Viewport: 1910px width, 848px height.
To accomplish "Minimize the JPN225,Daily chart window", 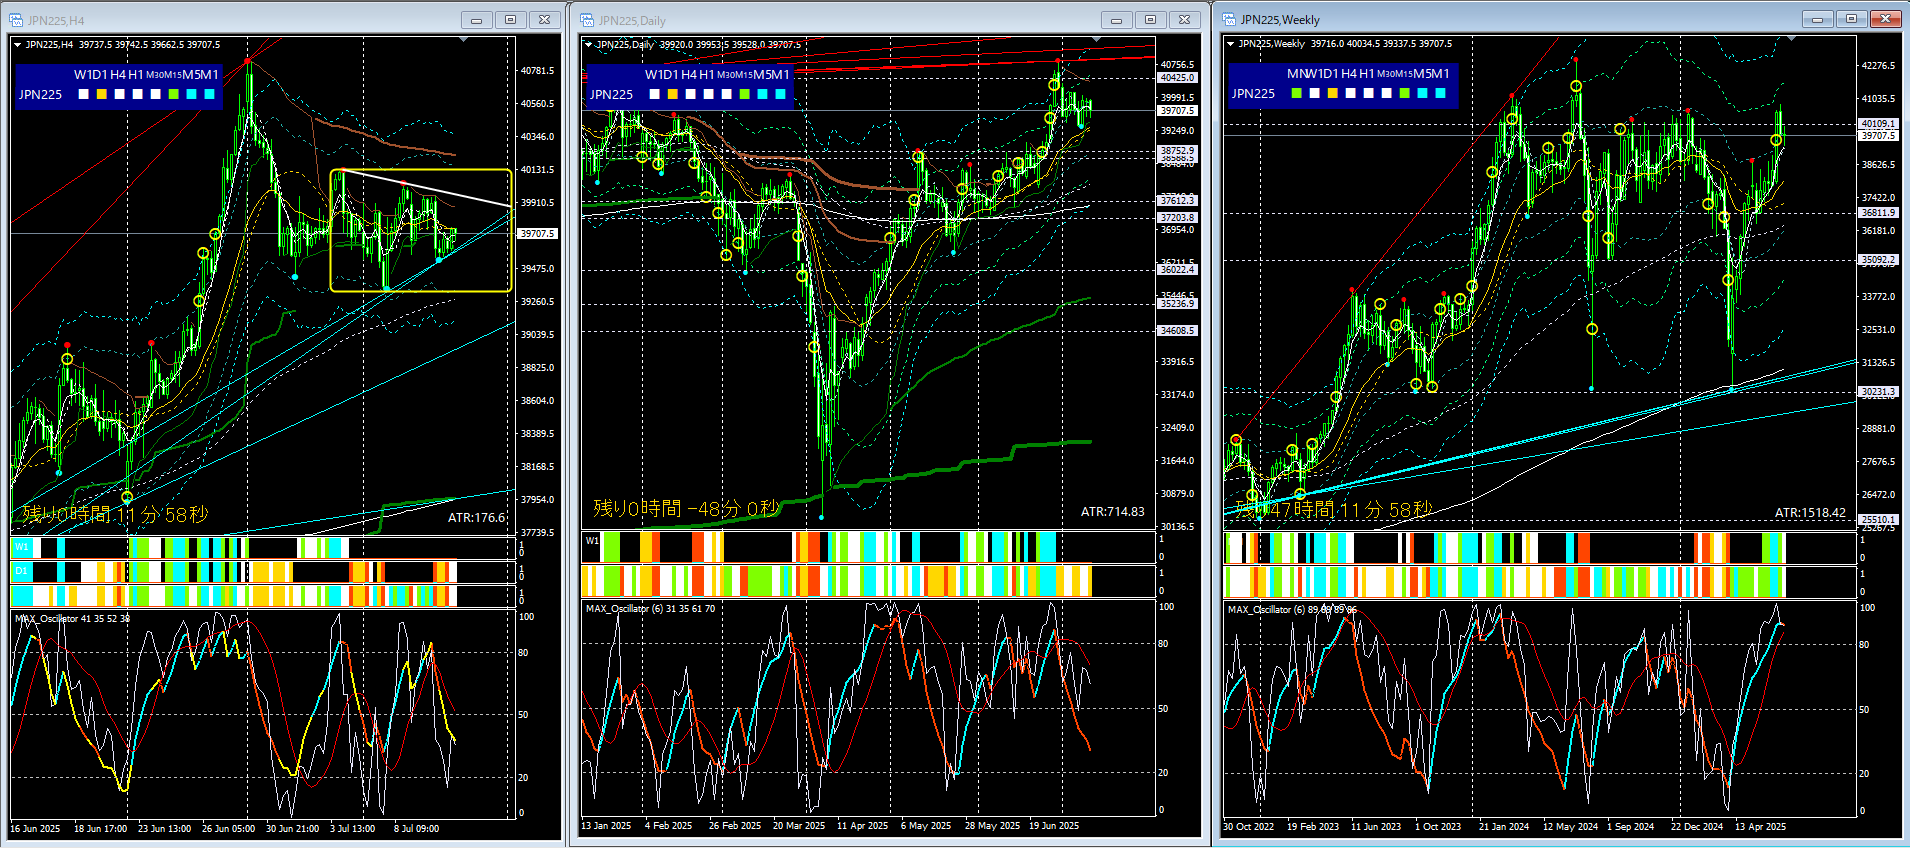I will pos(1116,20).
